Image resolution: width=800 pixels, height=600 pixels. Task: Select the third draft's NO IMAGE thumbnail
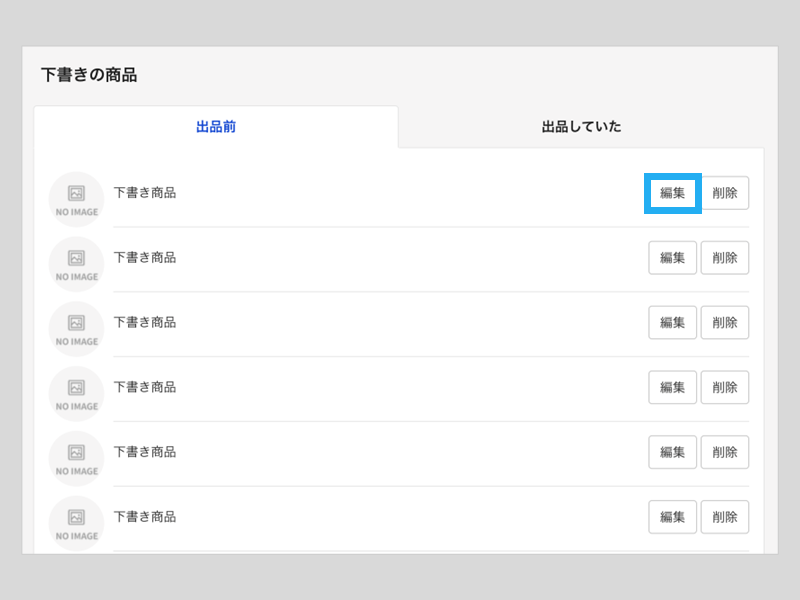click(x=77, y=329)
